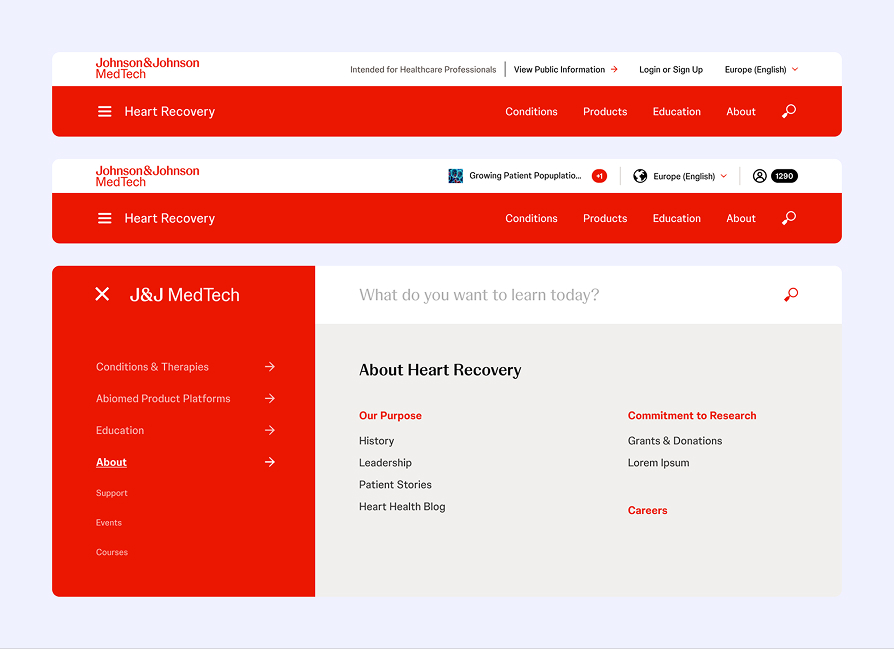
Task: Click the red +1 notification badge
Action: pyautogui.click(x=599, y=175)
